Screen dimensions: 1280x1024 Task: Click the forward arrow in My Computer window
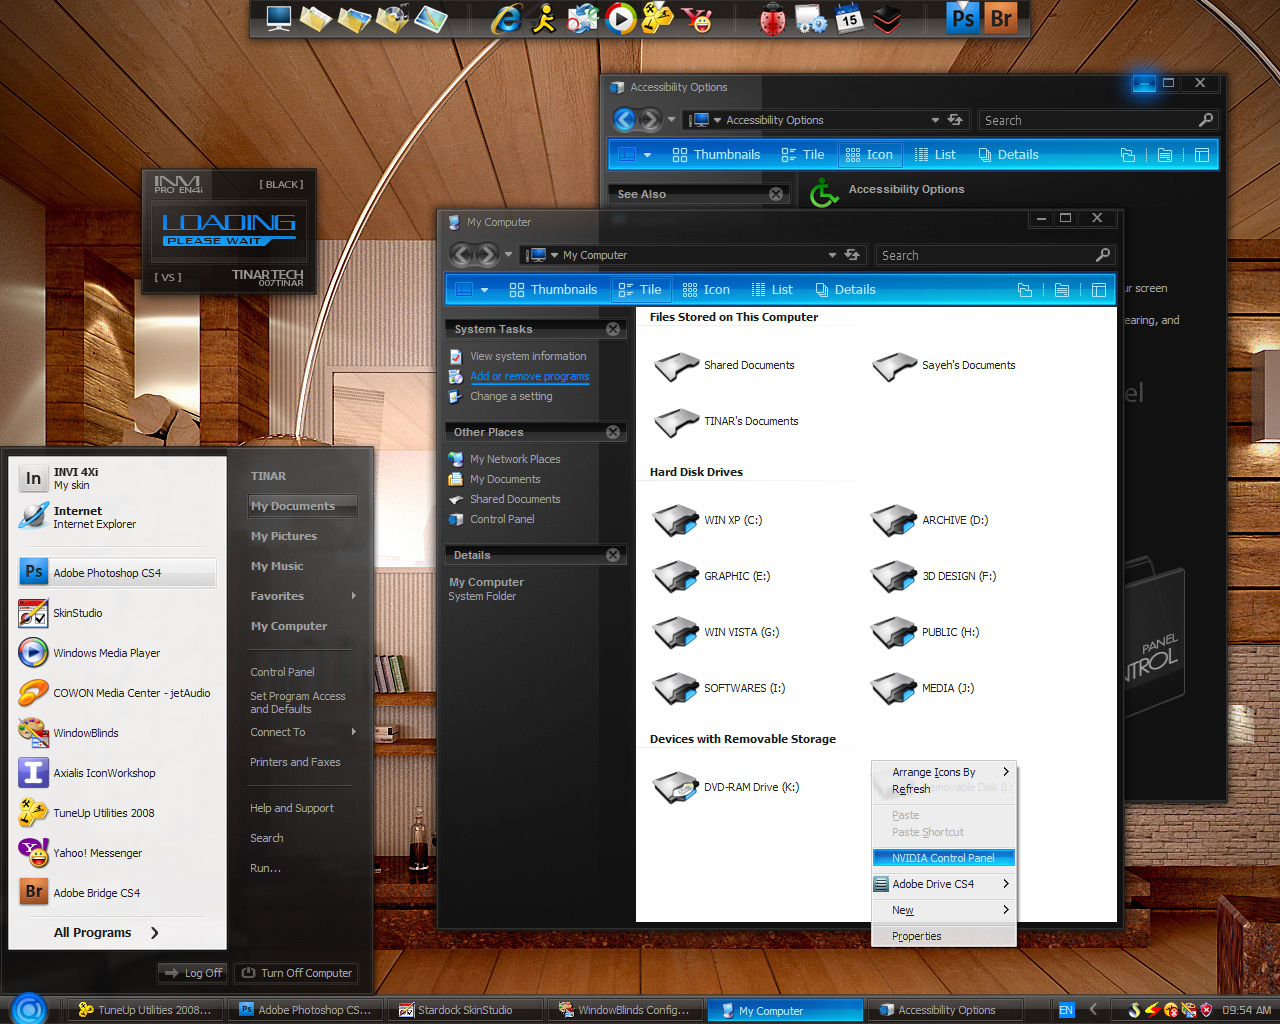click(486, 255)
